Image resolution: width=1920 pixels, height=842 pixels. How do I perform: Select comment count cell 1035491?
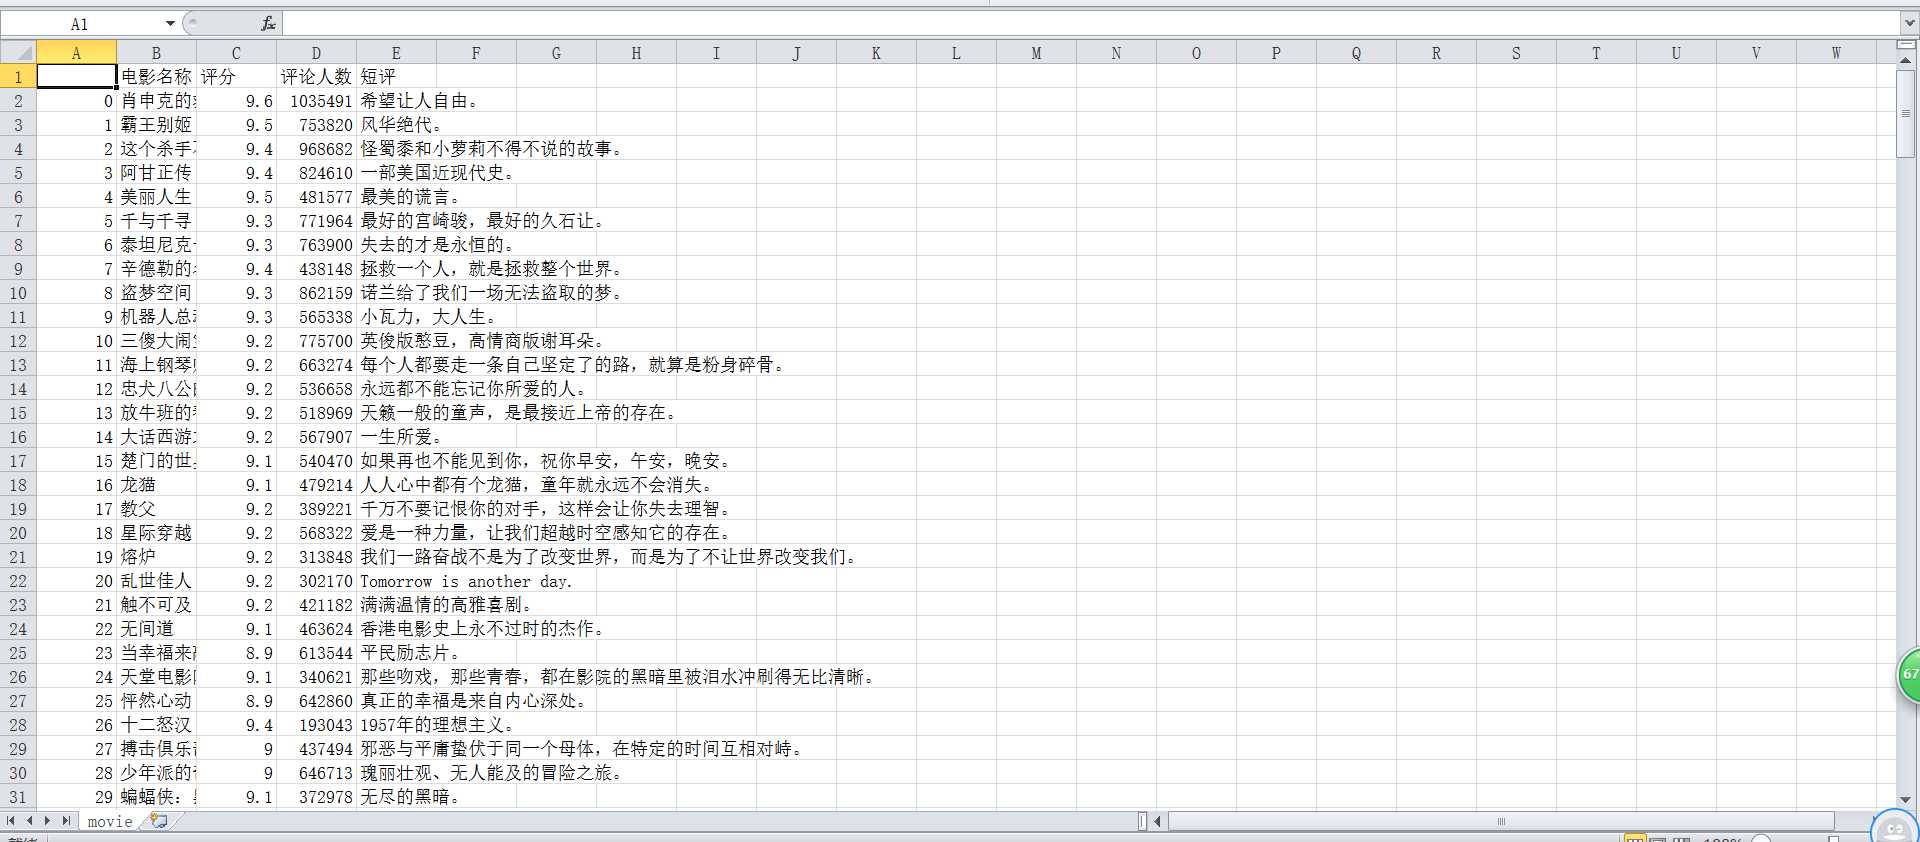[317, 101]
